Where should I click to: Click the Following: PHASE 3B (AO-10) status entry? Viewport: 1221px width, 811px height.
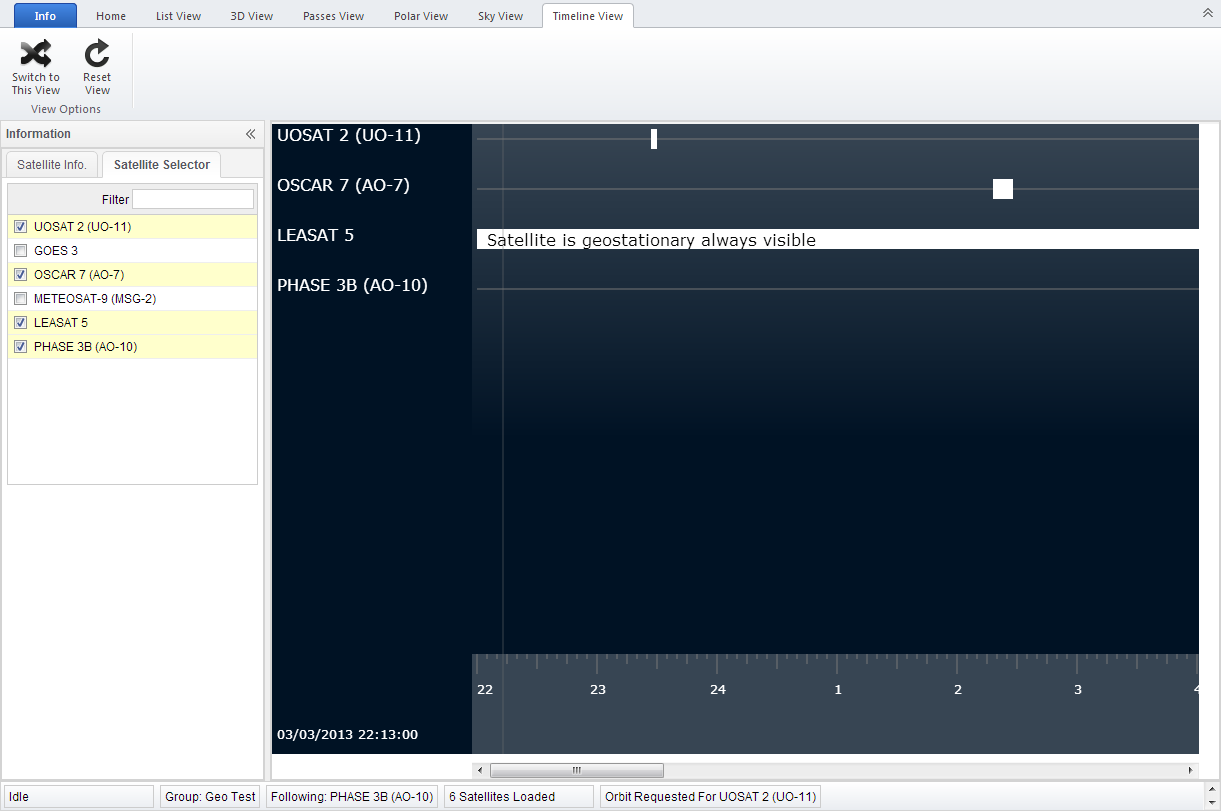[352, 797]
